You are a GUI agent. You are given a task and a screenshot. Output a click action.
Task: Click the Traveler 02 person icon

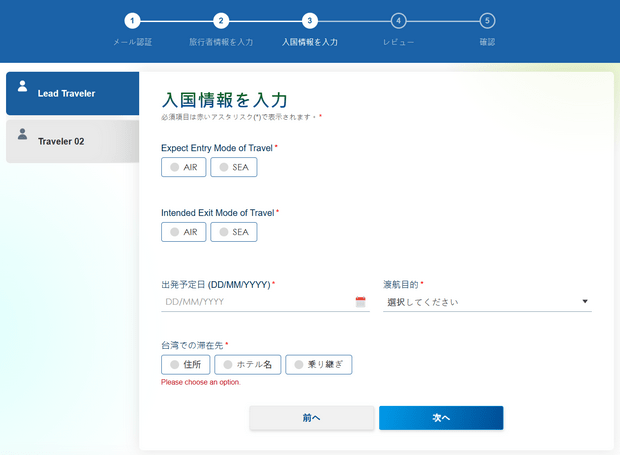(x=22, y=134)
